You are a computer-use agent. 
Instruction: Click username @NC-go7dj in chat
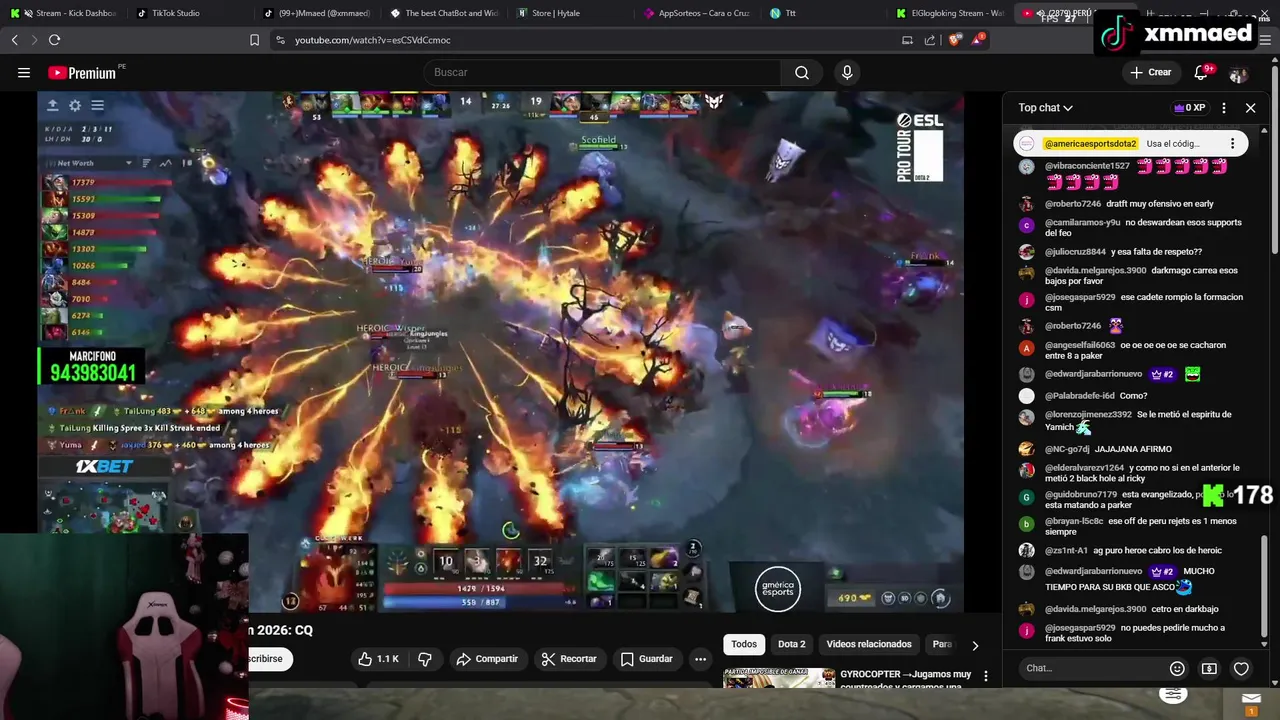click(x=1068, y=449)
